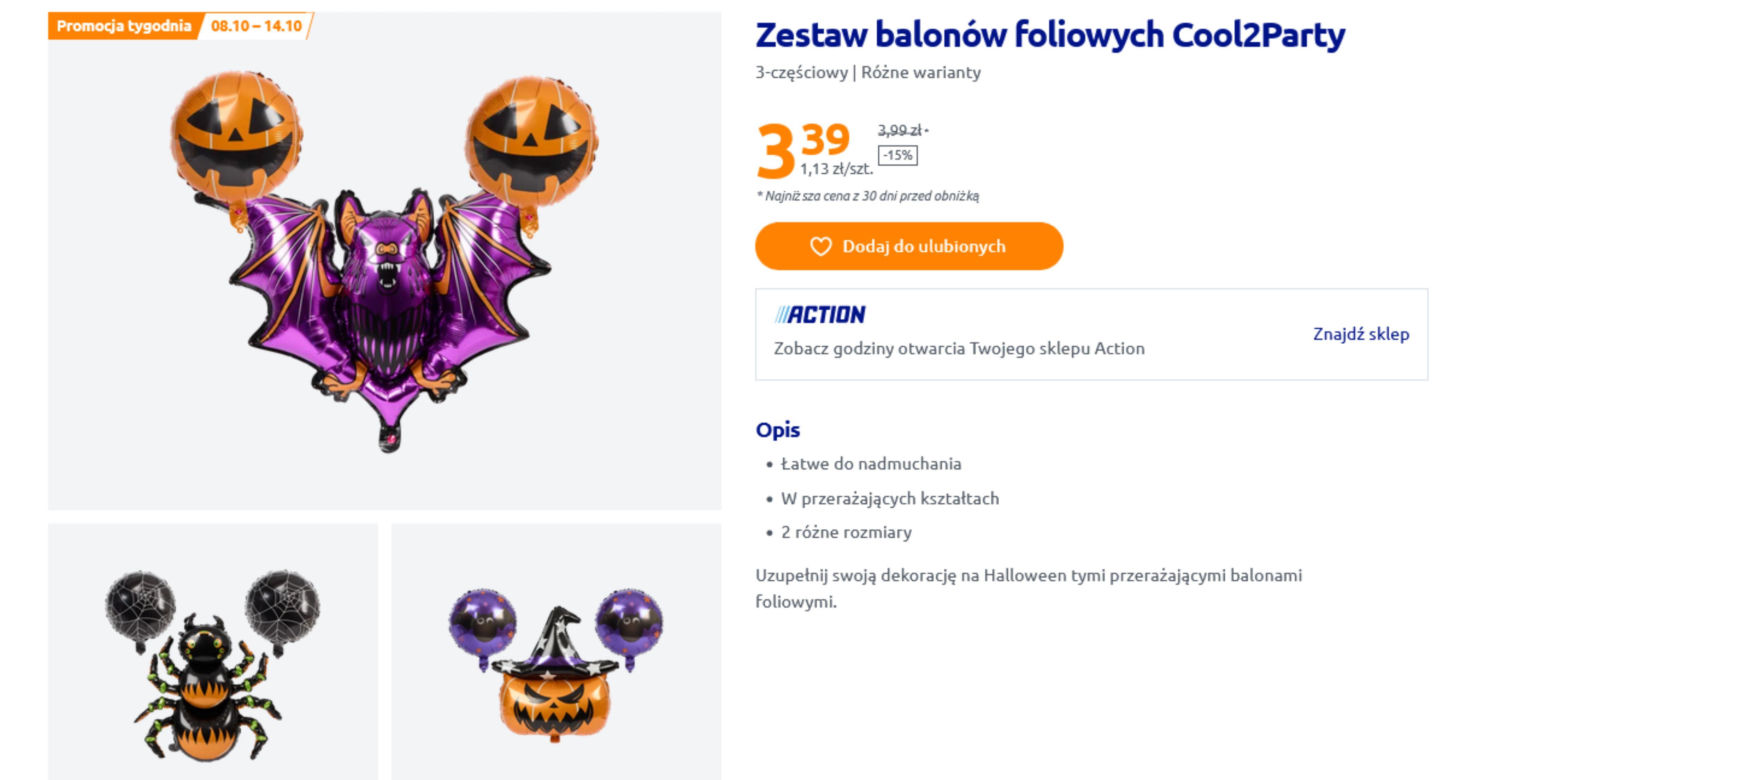Click the heart icon in favorites button
The image size is (1755, 780).
click(820, 246)
